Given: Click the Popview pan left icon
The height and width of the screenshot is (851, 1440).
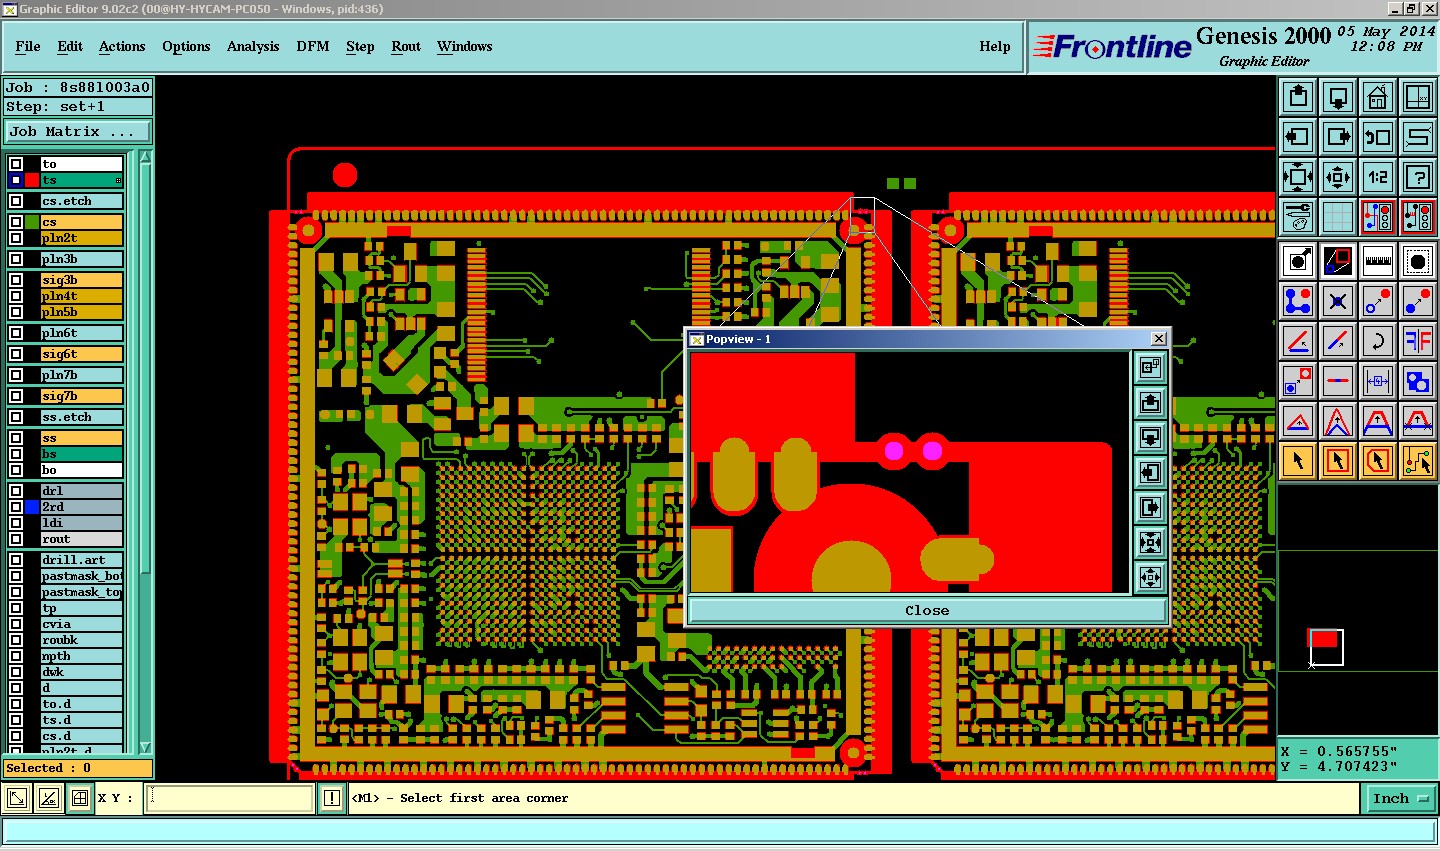Looking at the screenshot, I should click(x=1151, y=472).
